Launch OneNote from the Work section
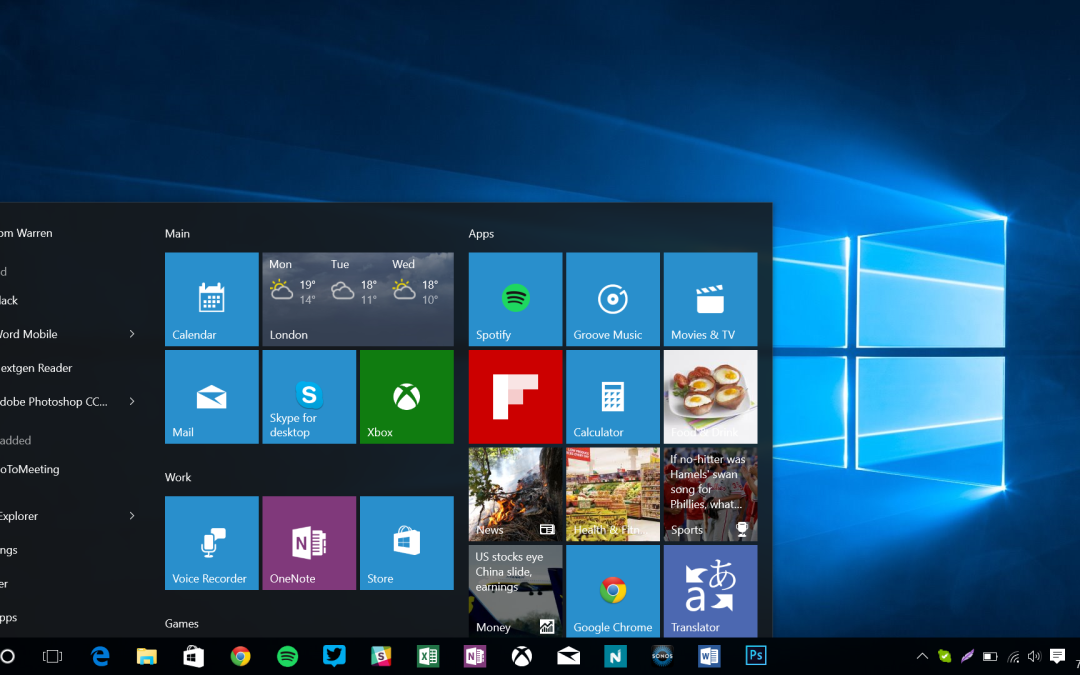Image resolution: width=1080 pixels, height=675 pixels. tap(308, 542)
